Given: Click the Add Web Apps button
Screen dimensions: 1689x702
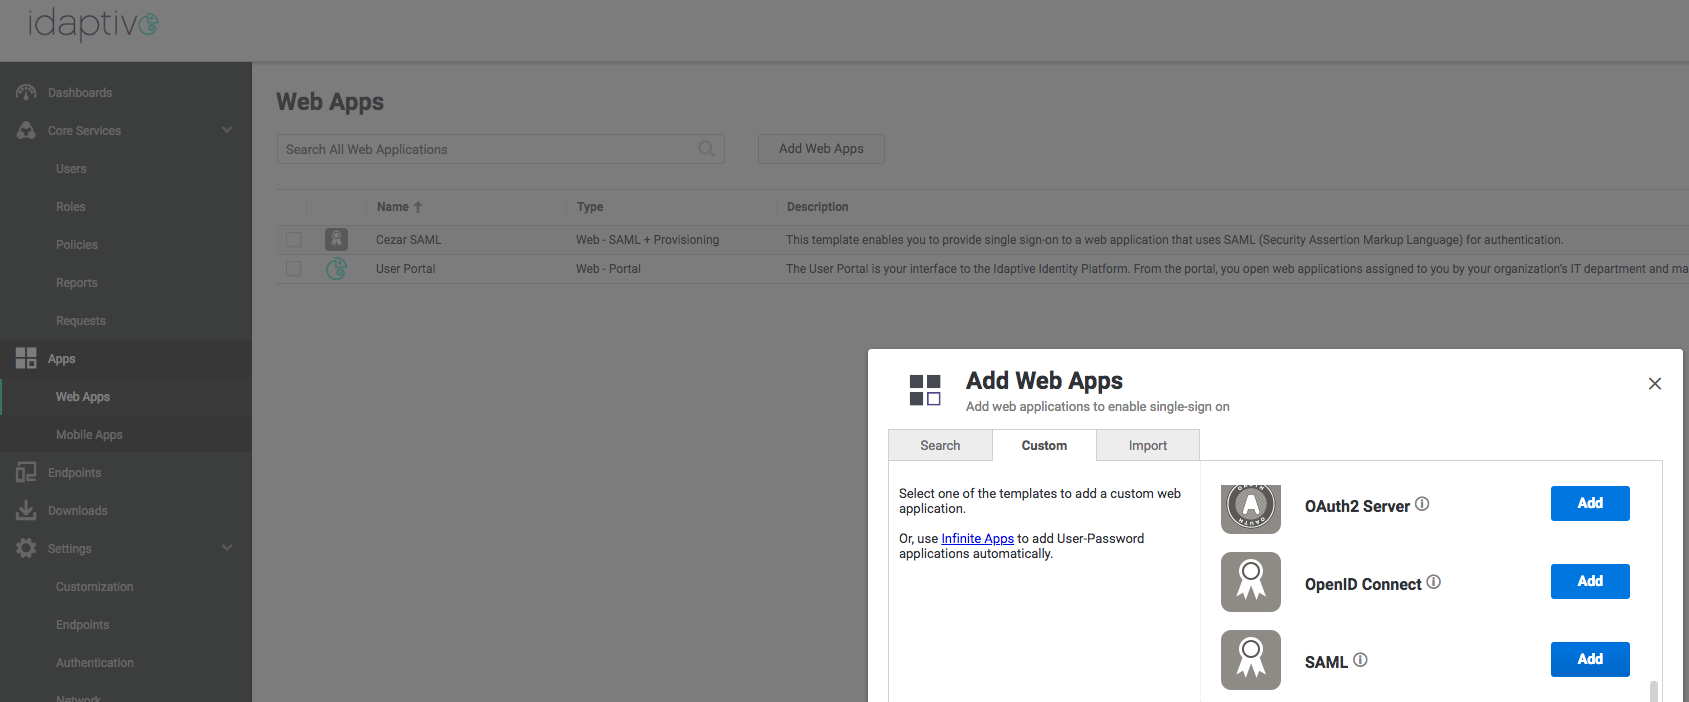Looking at the screenshot, I should (x=821, y=149).
